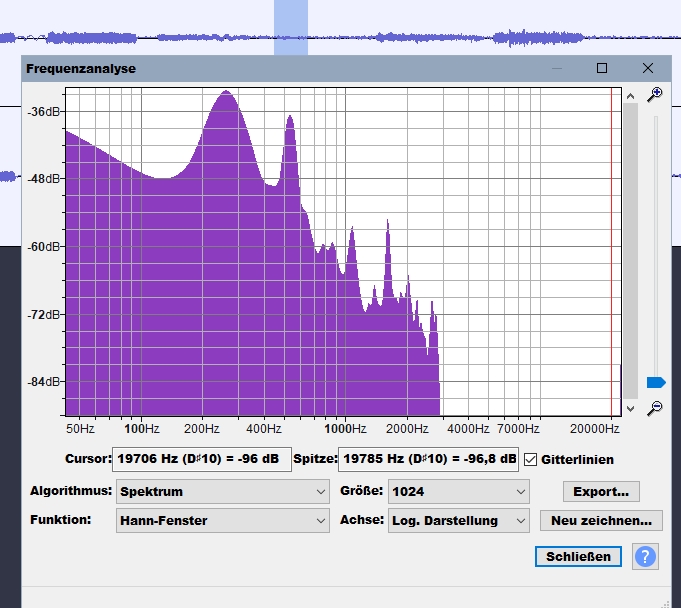
Task: Close Frequenzanalyse with the X button
Action: [x=648, y=68]
